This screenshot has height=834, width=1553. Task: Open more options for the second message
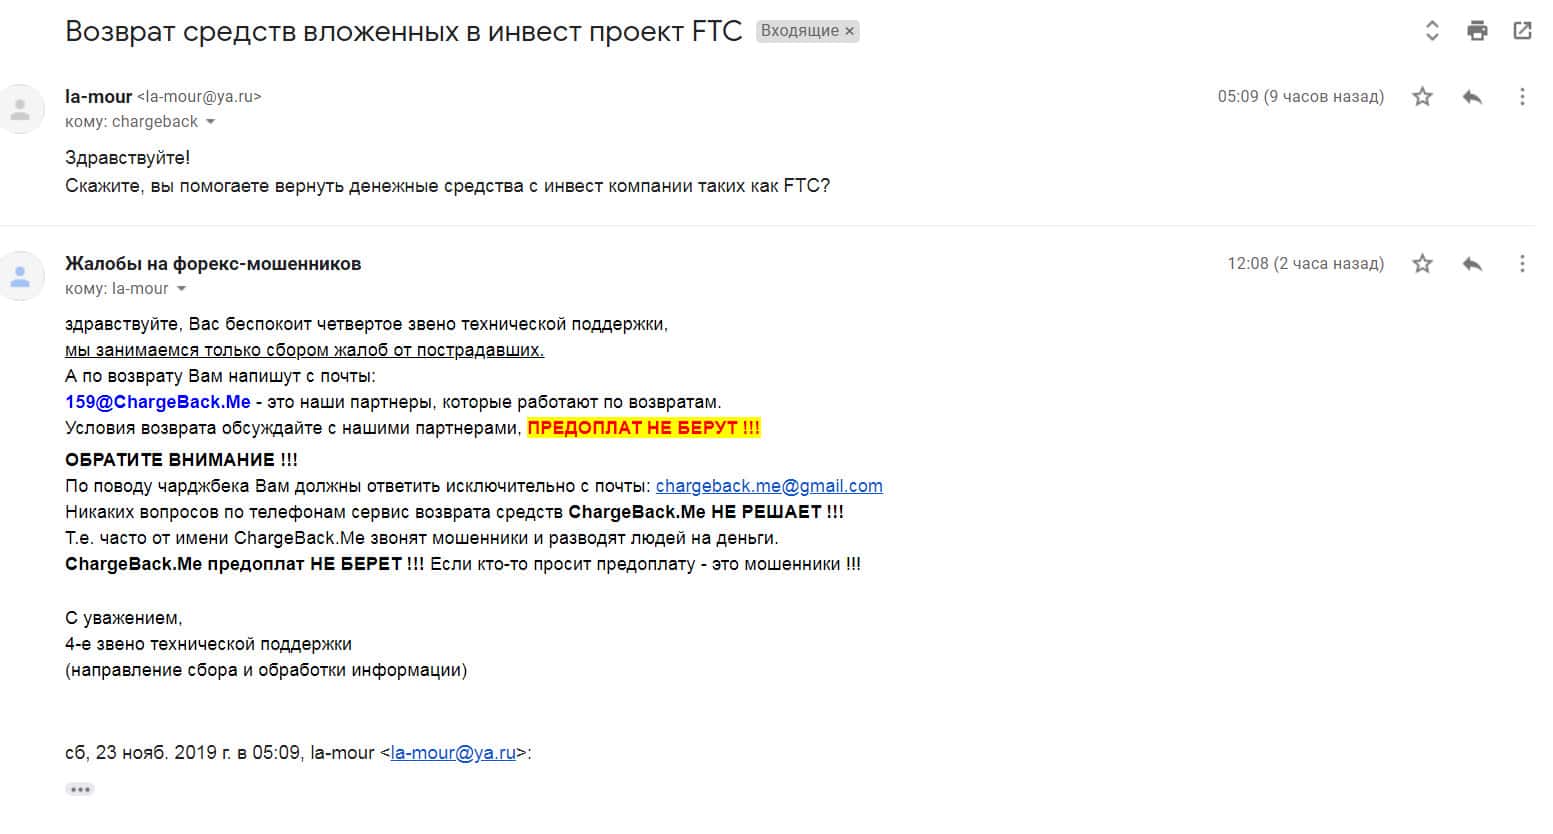tap(1522, 264)
